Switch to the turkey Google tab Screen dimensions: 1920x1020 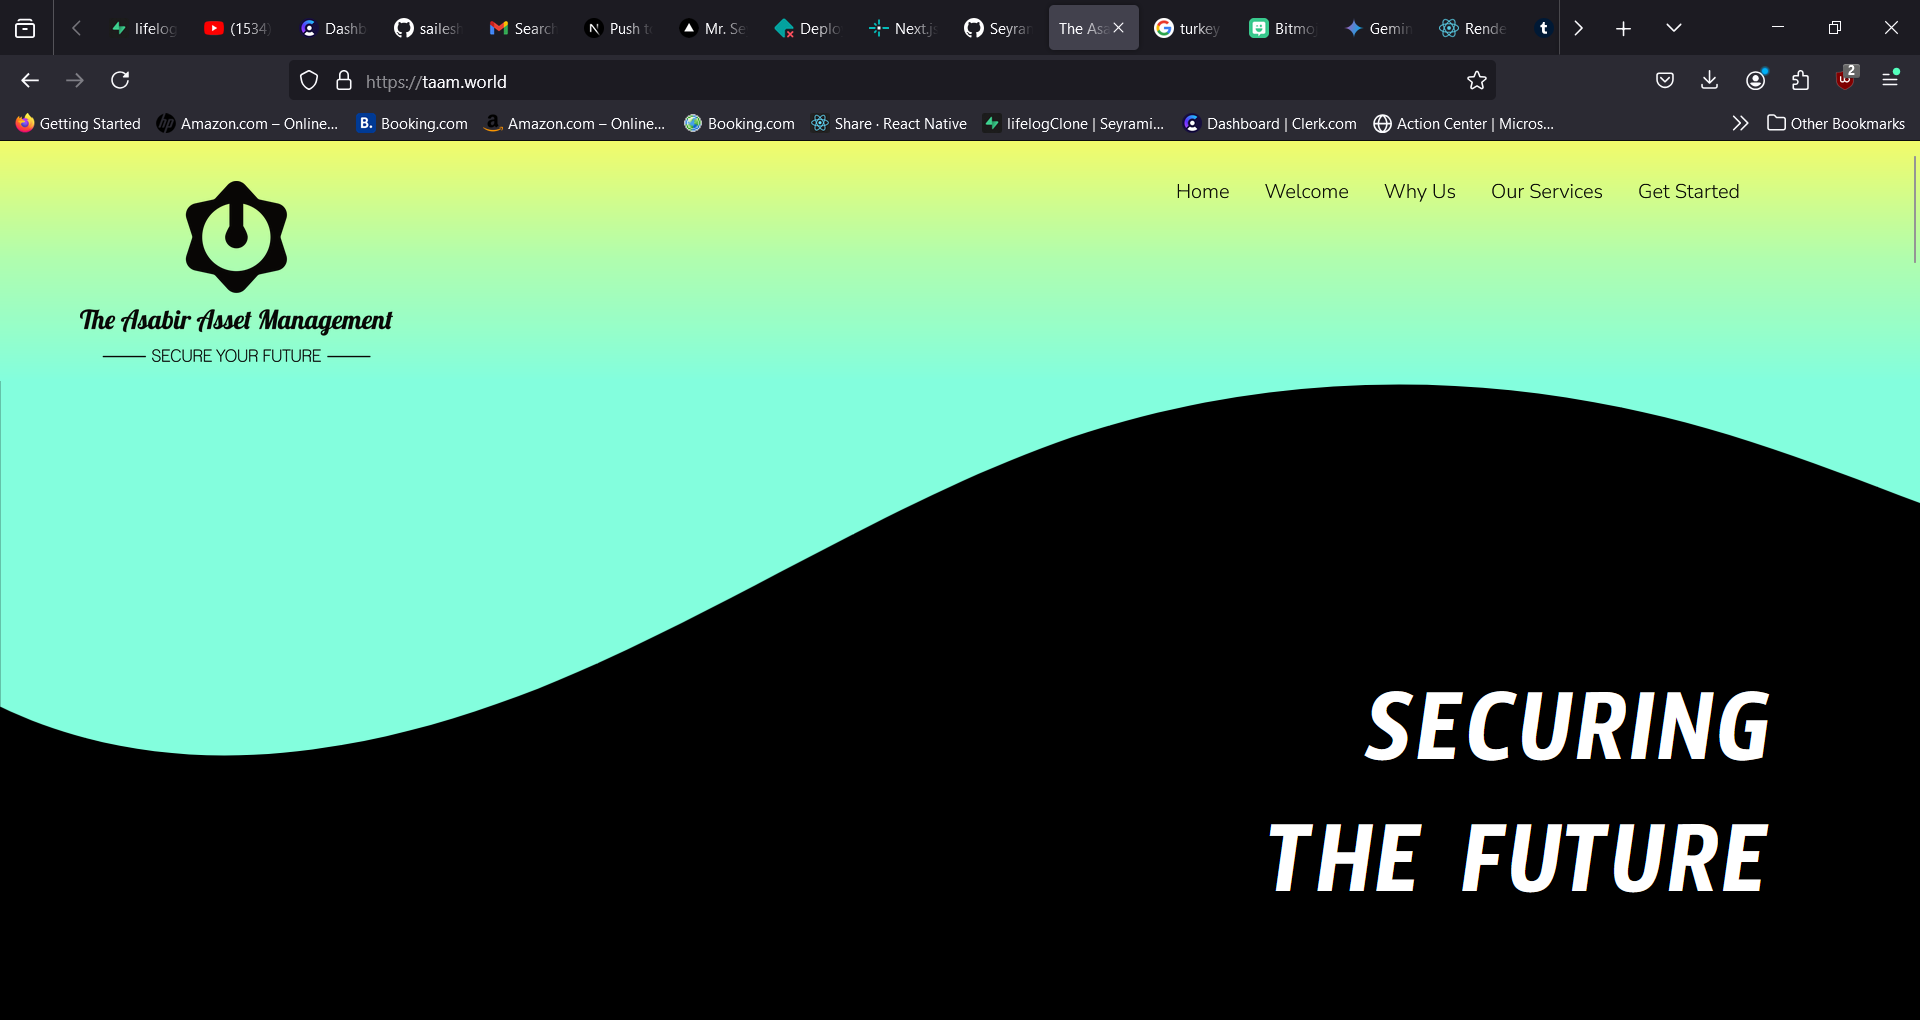tap(1187, 28)
